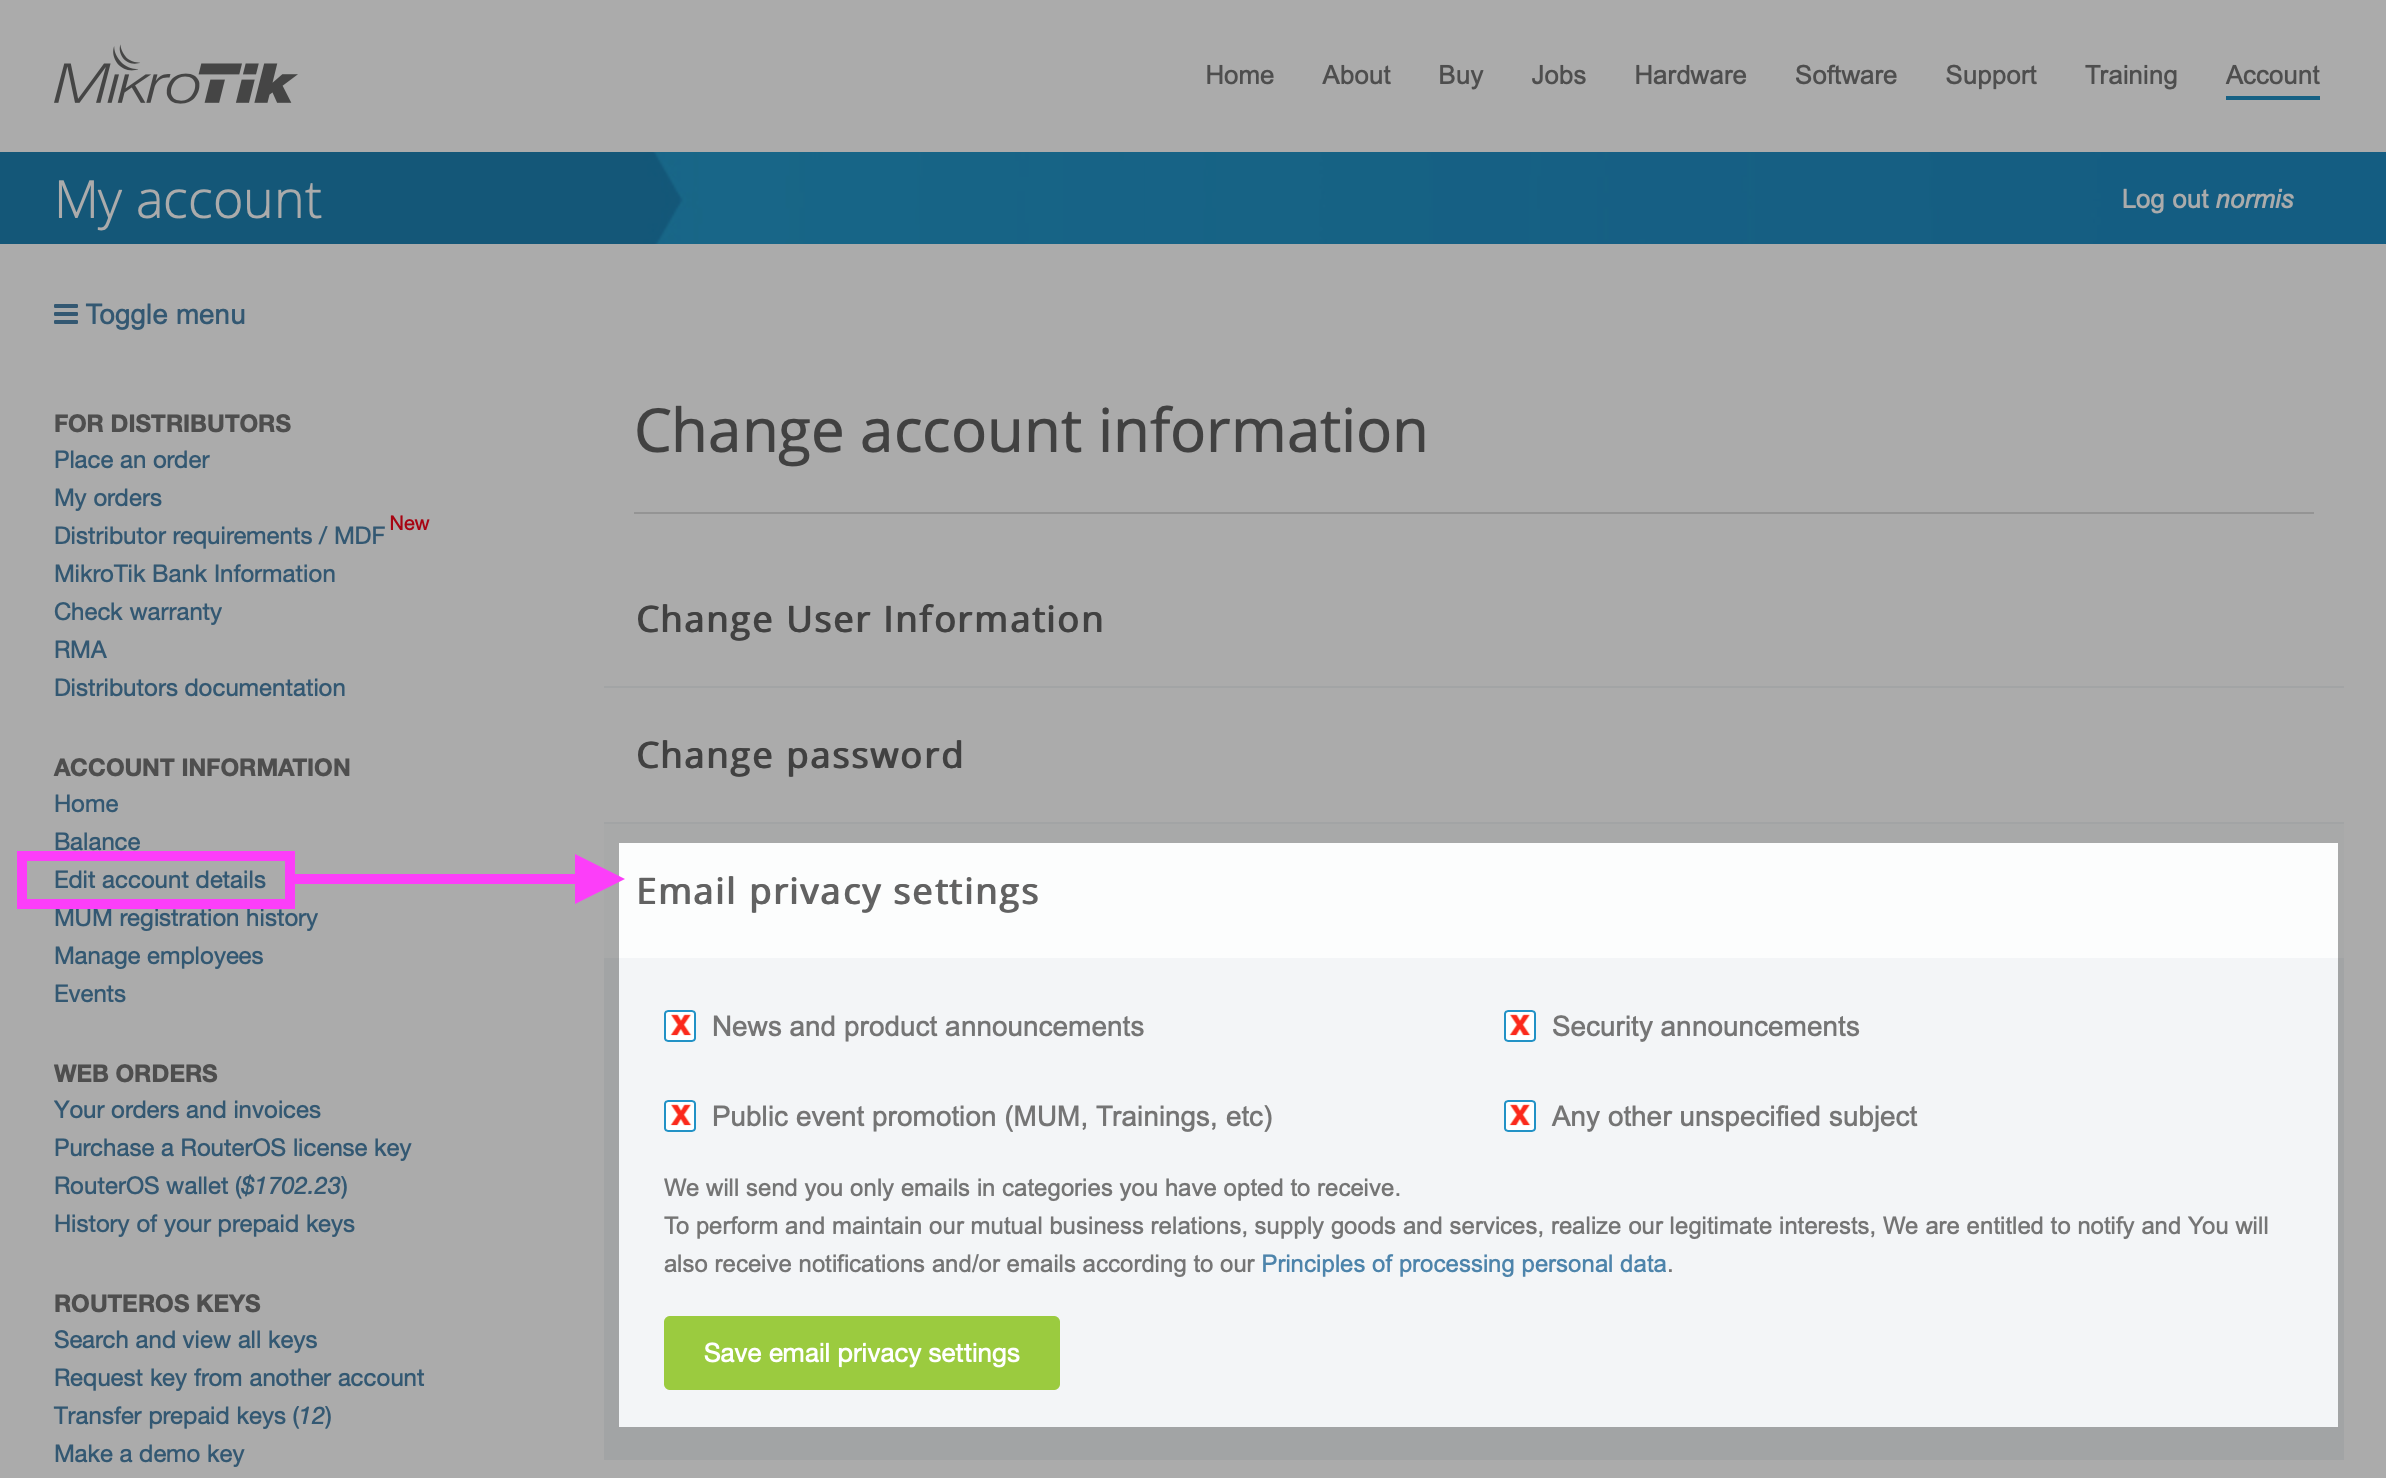The width and height of the screenshot is (2386, 1478).
Task: Open Transfer prepaid keys link
Action: point(192,1416)
